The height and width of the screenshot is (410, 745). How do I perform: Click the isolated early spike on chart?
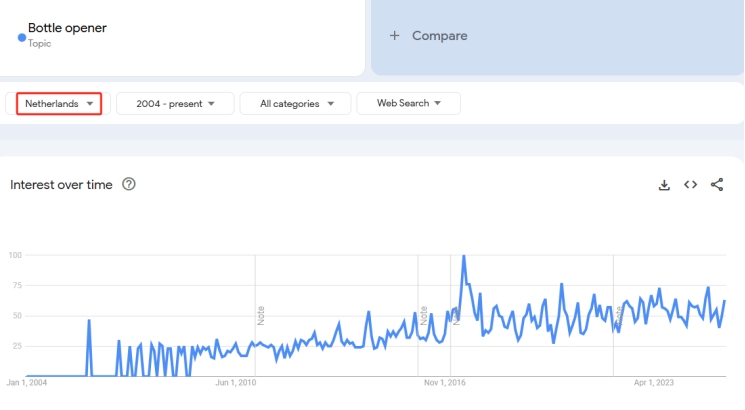click(89, 321)
